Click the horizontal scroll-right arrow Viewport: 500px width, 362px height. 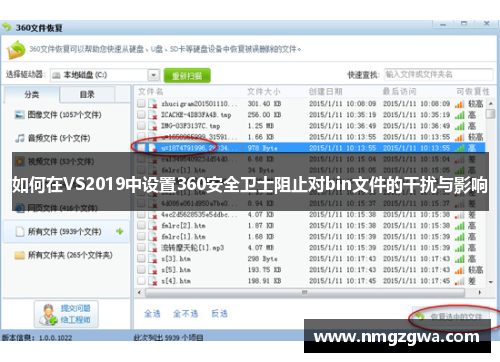coord(480,293)
